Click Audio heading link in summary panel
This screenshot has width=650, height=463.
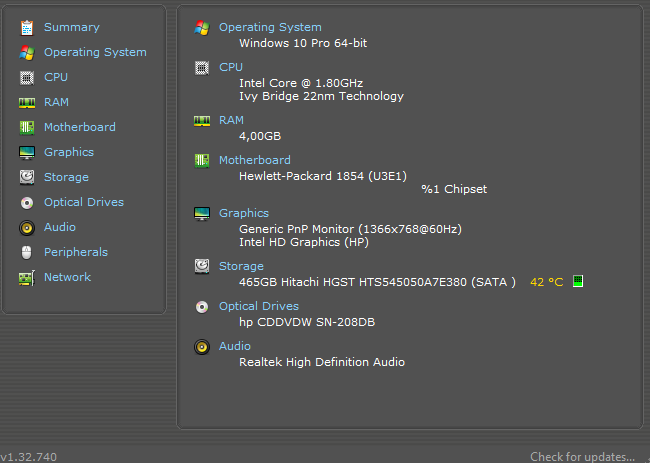coord(235,346)
